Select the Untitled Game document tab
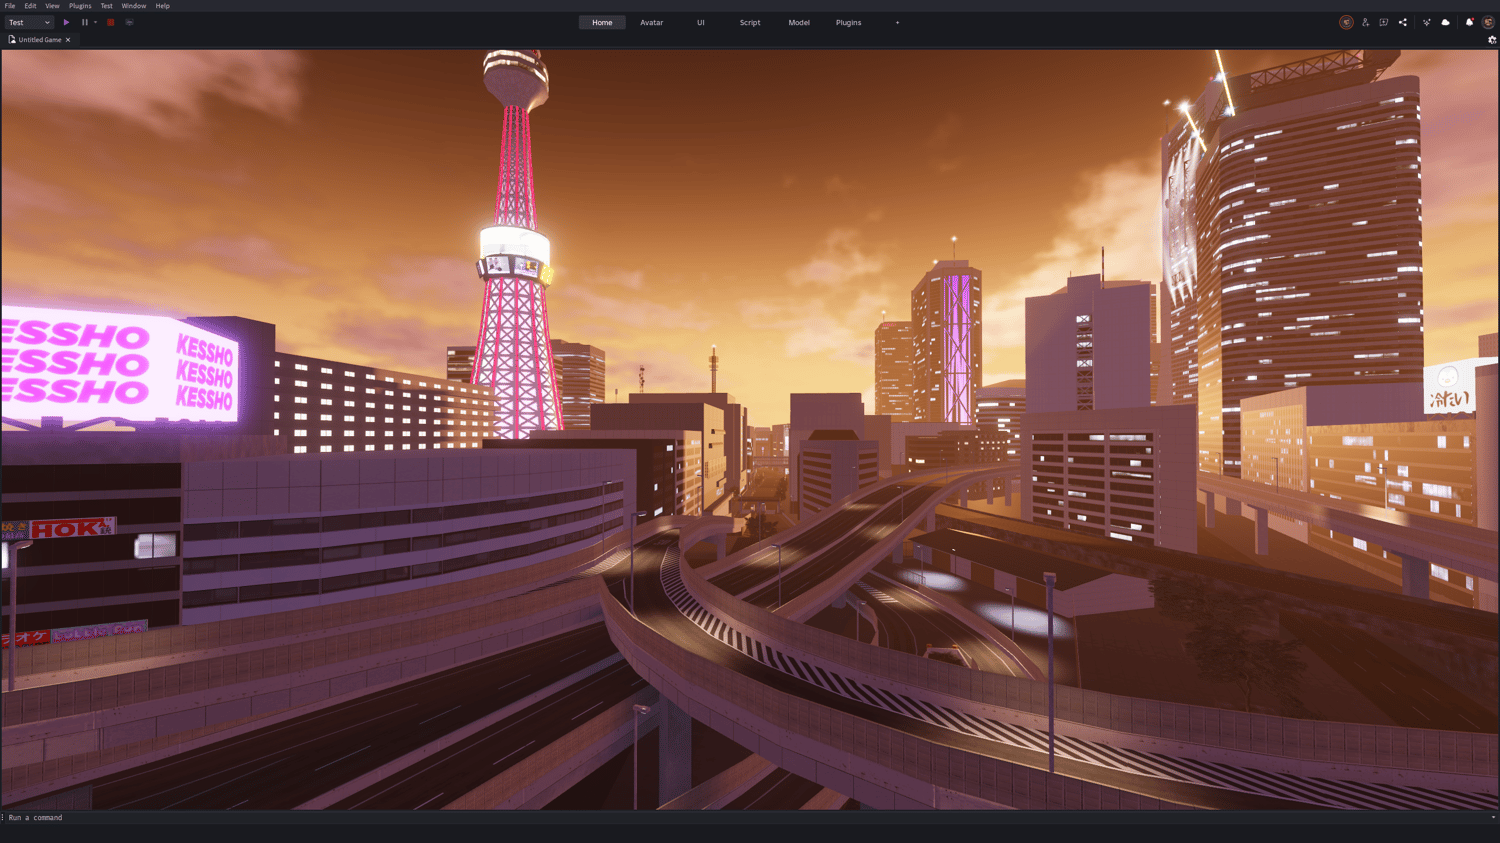Image resolution: width=1500 pixels, height=843 pixels. tap(40, 40)
